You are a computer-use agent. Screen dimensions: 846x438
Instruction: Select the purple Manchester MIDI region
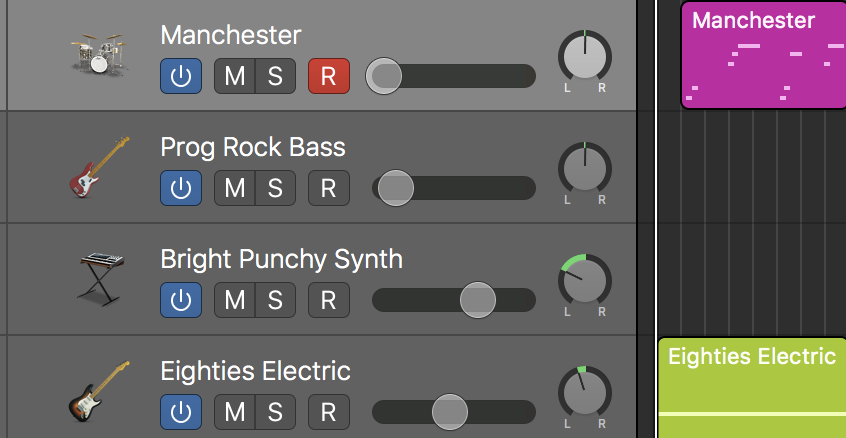[763, 55]
